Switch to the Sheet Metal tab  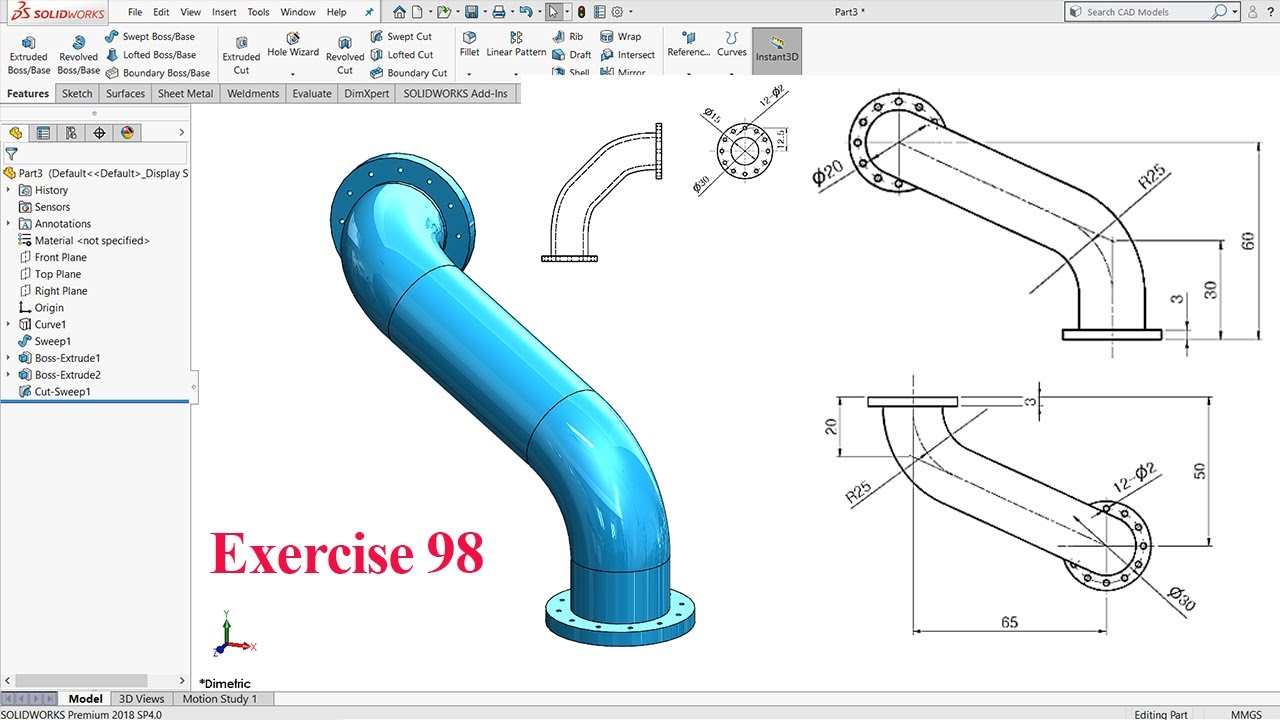(x=186, y=93)
